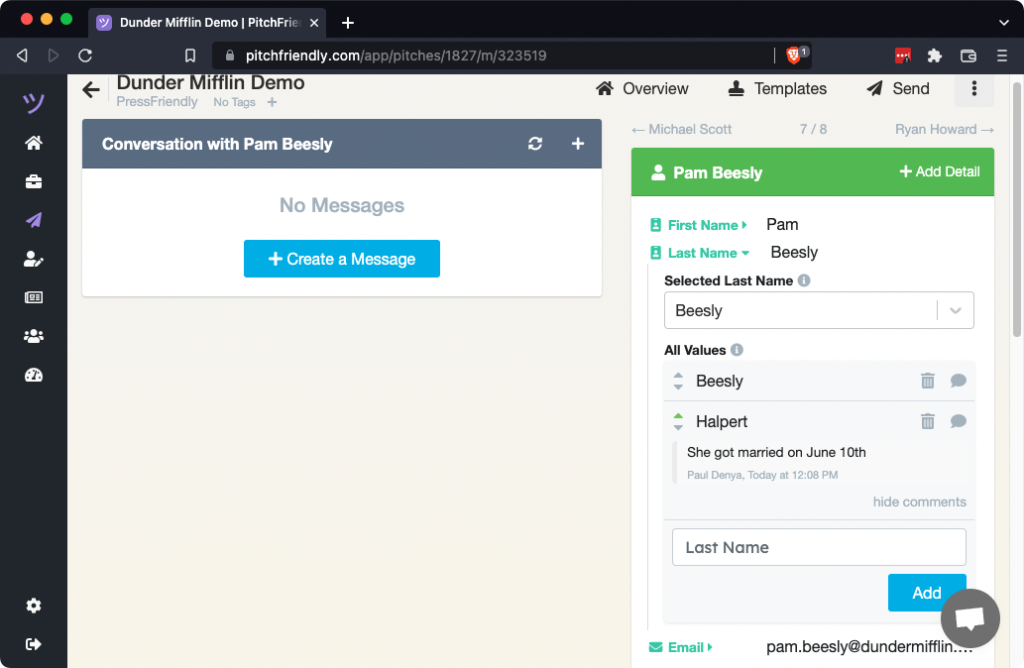Click the Last Name input field
The image size is (1024, 668).
pyautogui.click(x=818, y=547)
